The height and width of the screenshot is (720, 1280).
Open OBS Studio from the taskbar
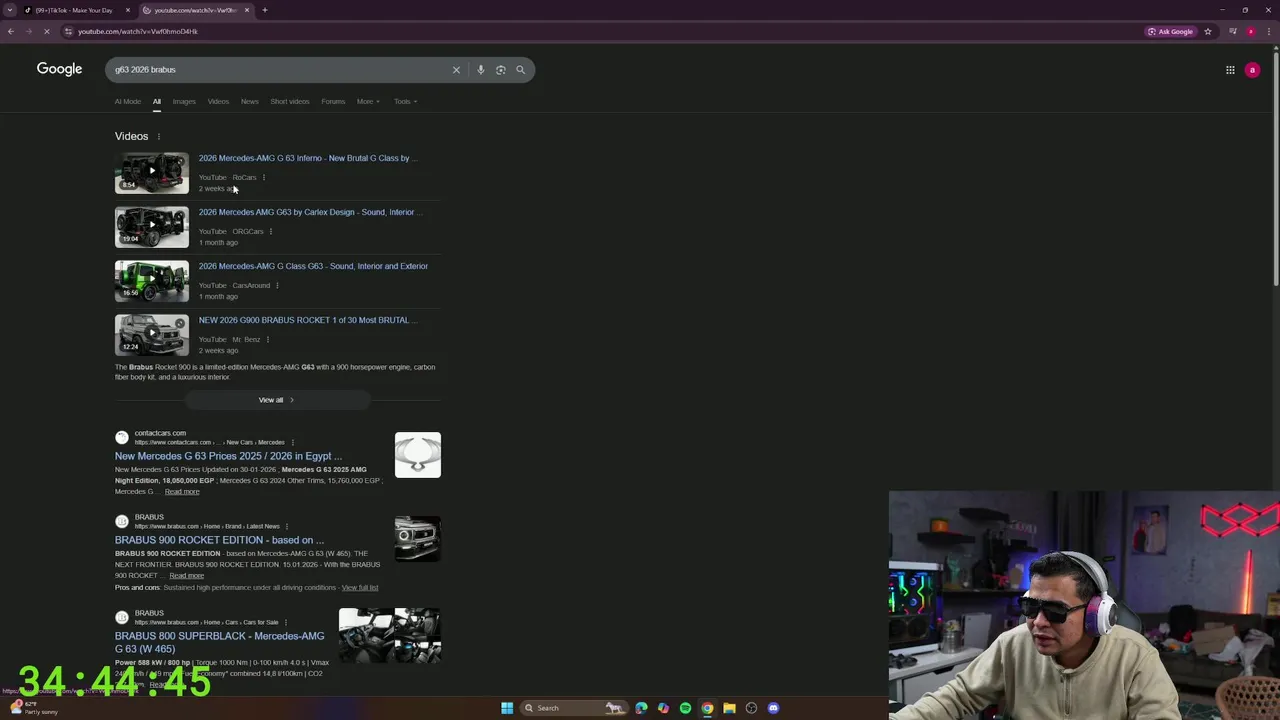751,708
